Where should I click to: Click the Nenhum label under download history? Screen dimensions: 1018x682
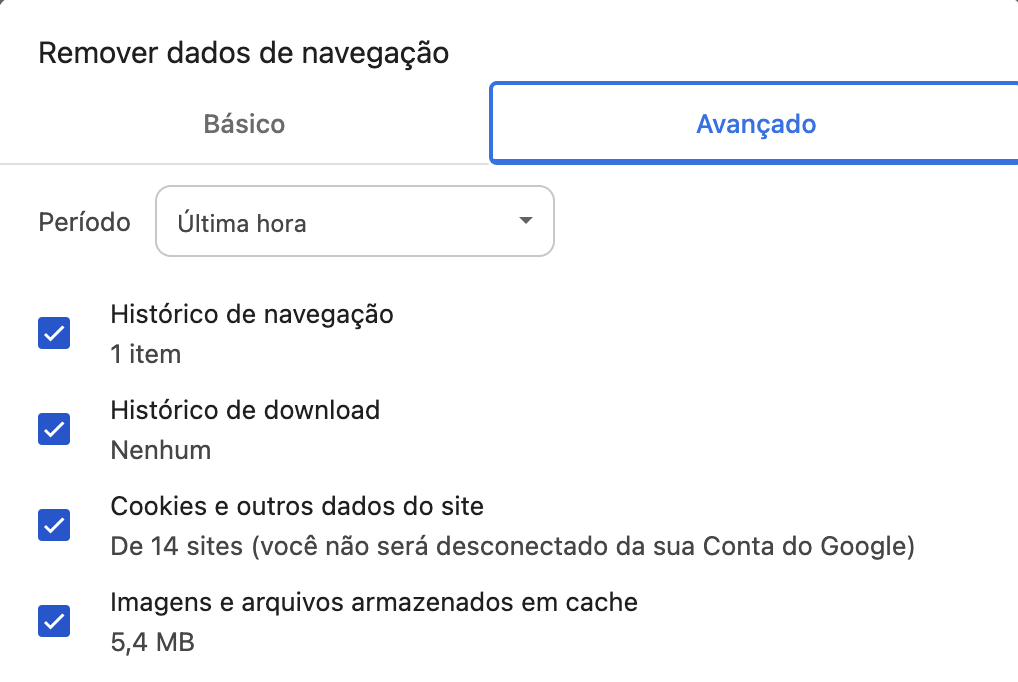[160, 450]
